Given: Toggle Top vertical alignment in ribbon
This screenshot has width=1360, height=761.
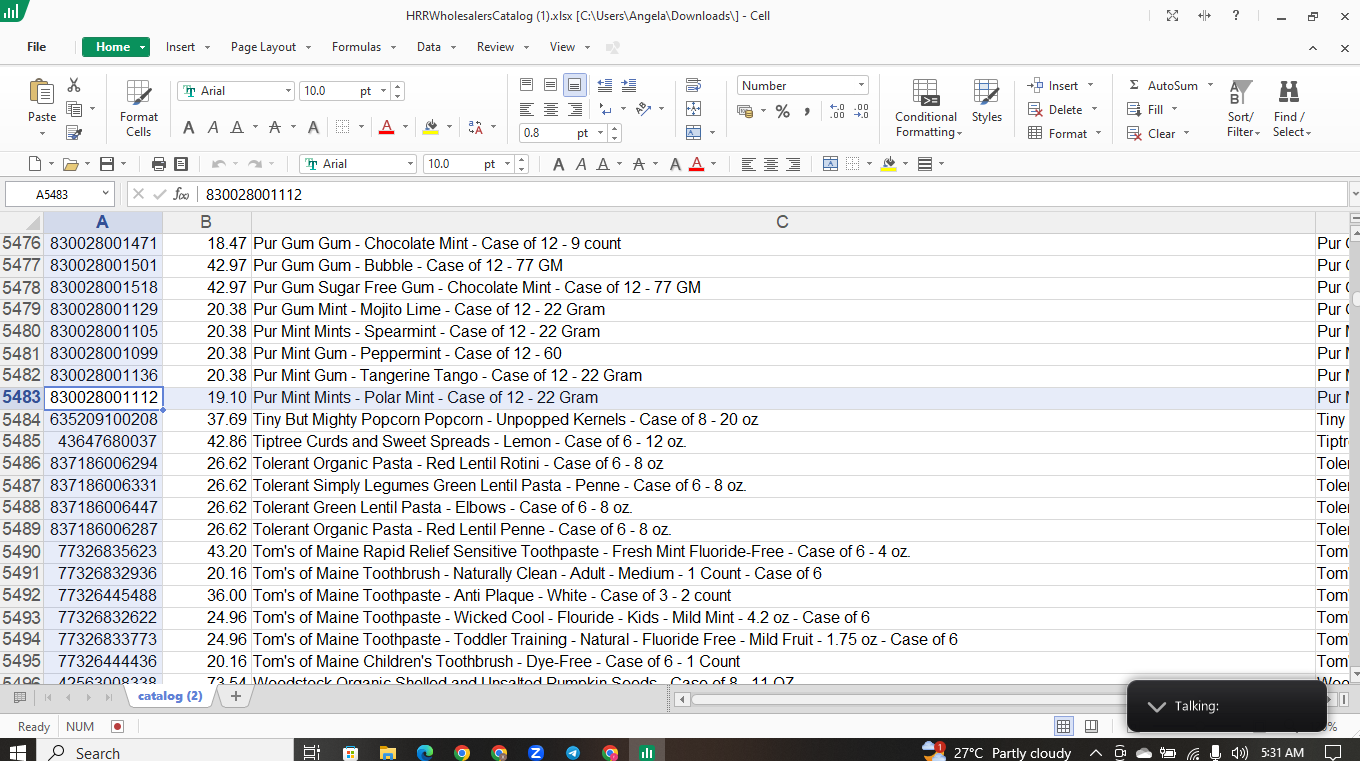Looking at the screenshot, I should coord(527,85).
